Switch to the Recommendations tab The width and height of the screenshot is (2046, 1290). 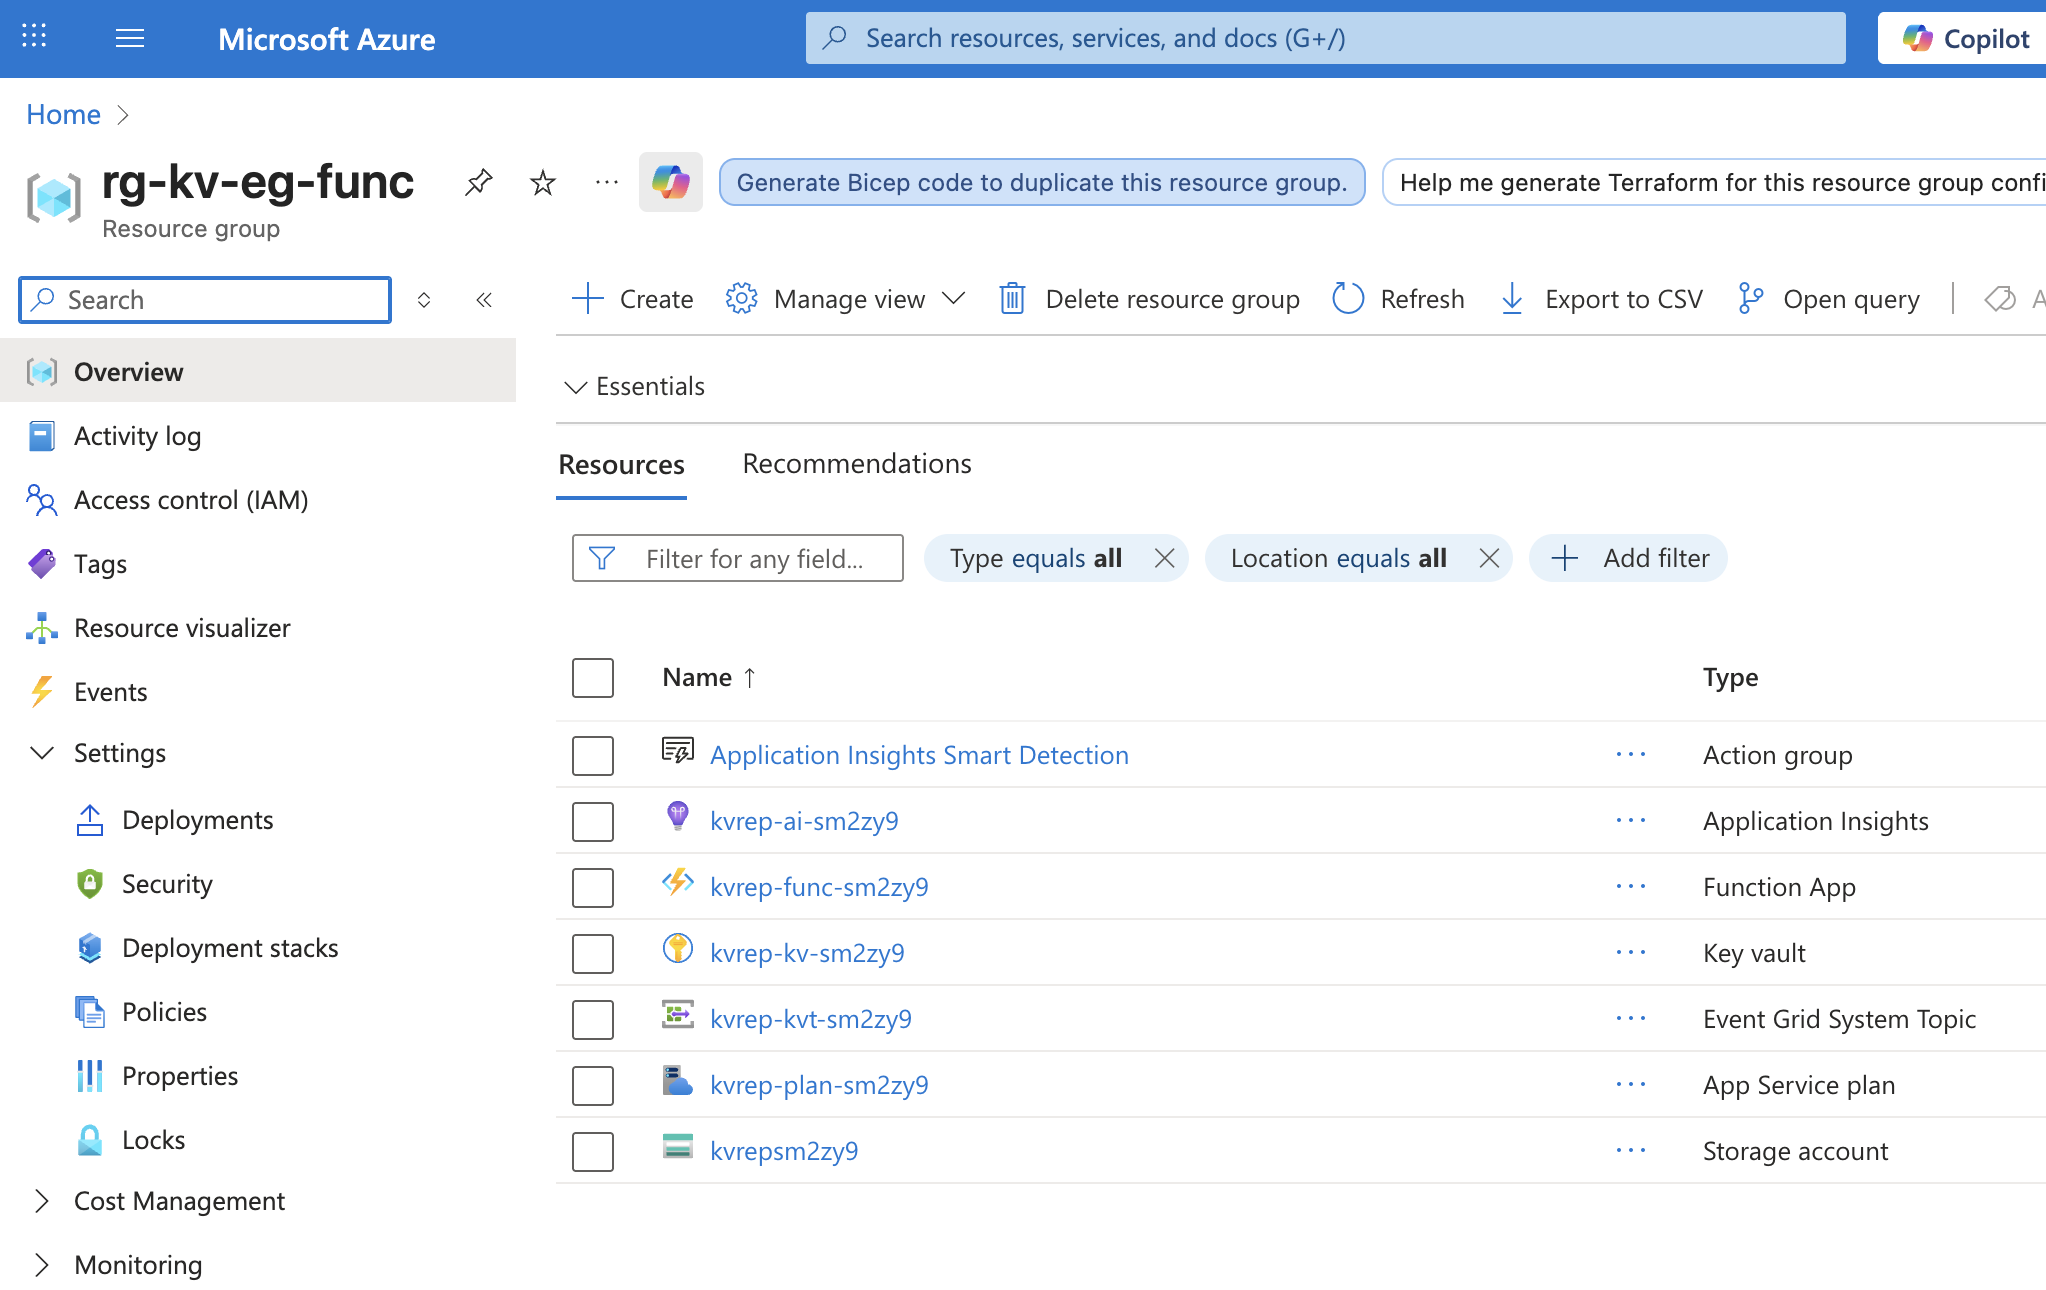click(x=856, y=464)
